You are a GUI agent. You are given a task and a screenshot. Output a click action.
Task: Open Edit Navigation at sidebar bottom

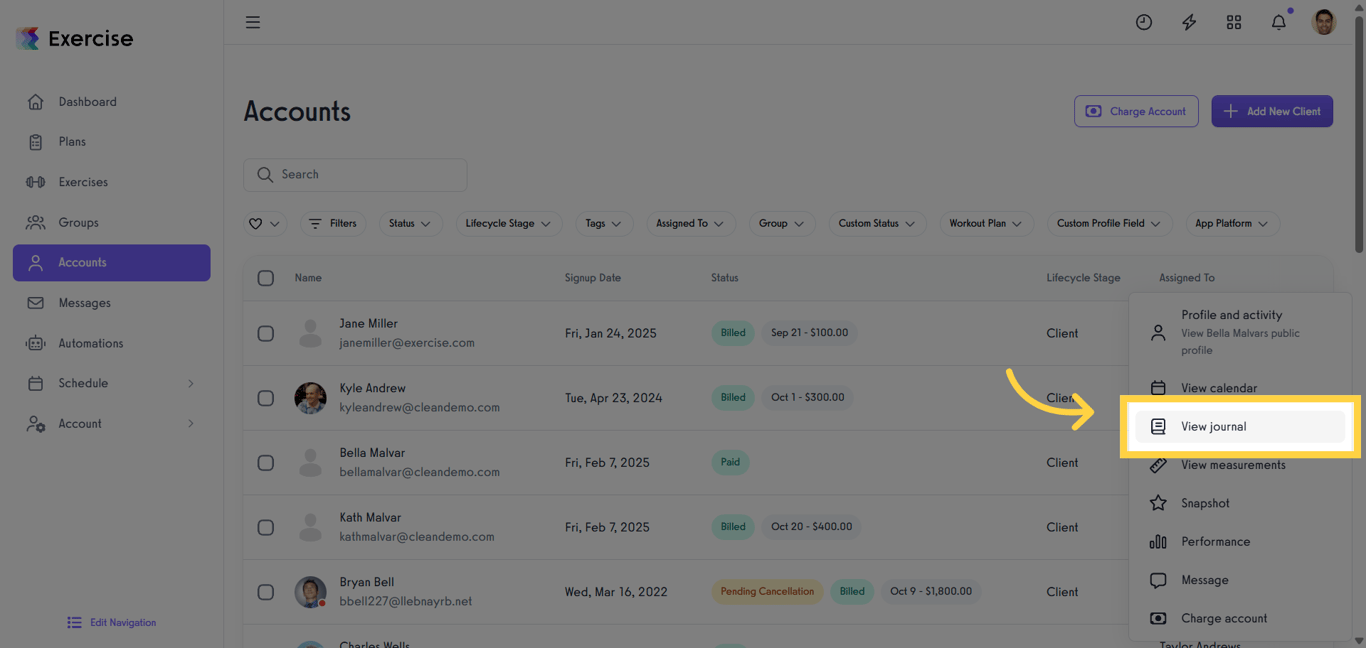[x=111, y=622]
